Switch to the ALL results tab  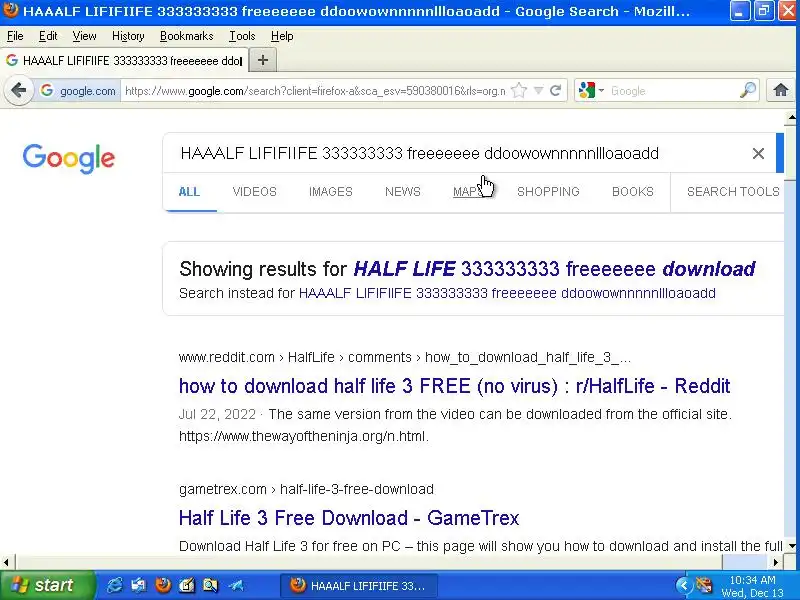189,192
